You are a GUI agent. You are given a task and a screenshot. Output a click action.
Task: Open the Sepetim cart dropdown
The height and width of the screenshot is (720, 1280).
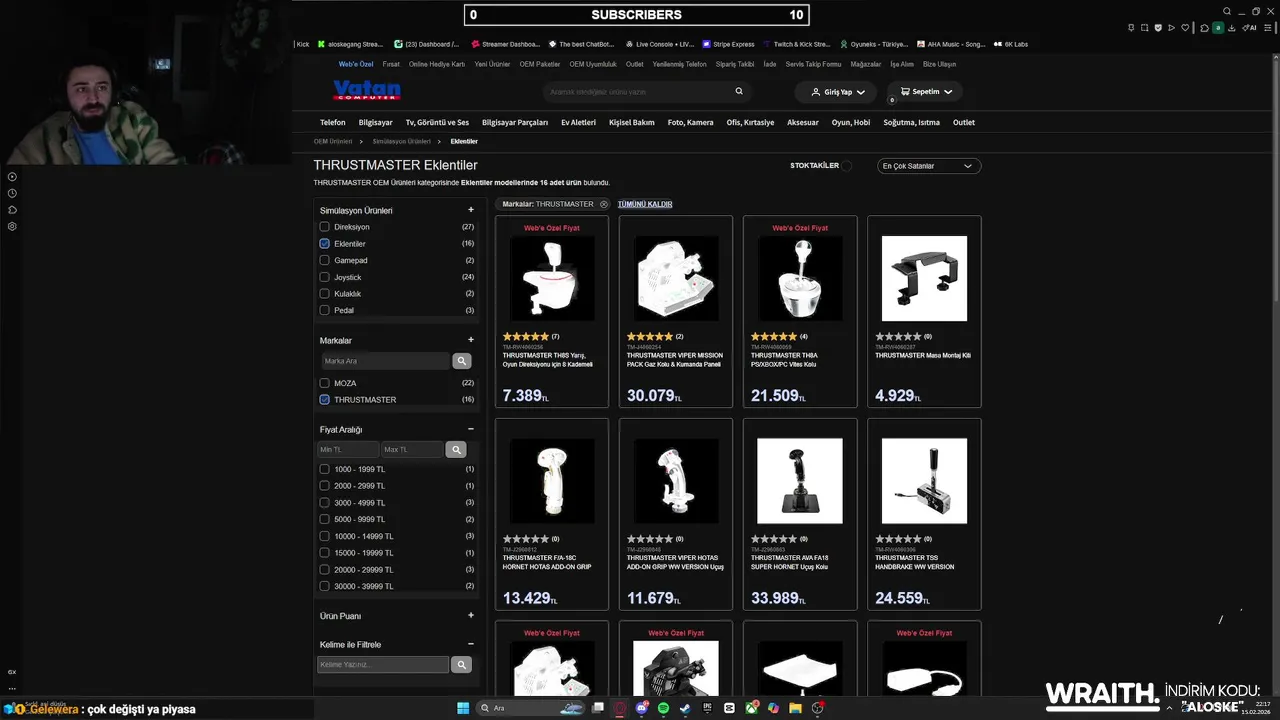click(925, 91)
